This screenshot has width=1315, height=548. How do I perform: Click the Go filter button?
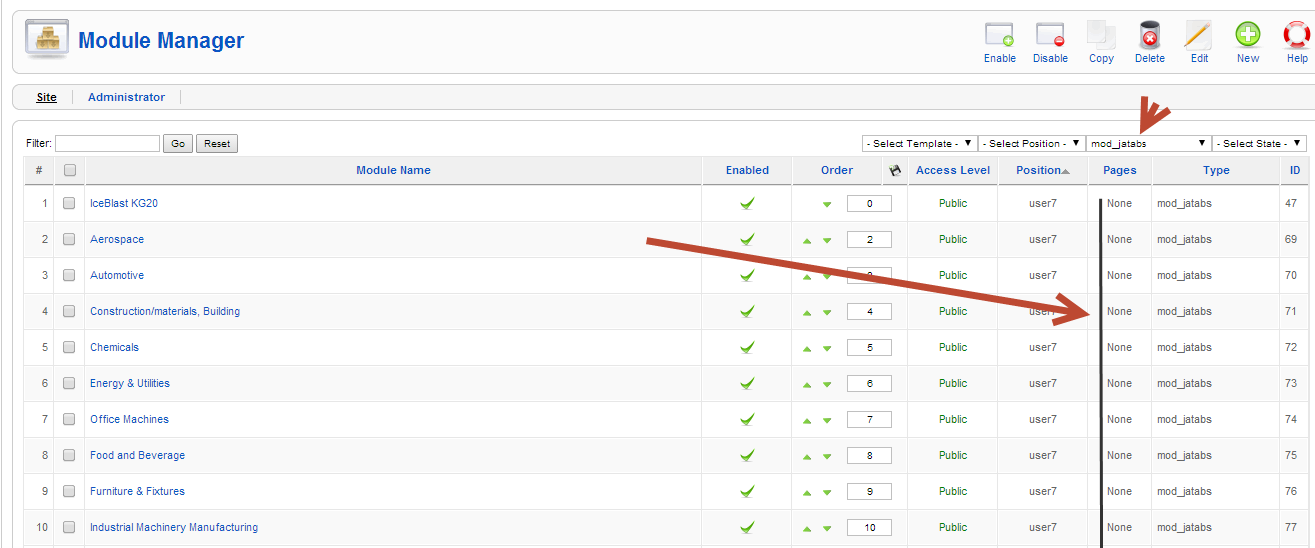[x=178, y=144]
